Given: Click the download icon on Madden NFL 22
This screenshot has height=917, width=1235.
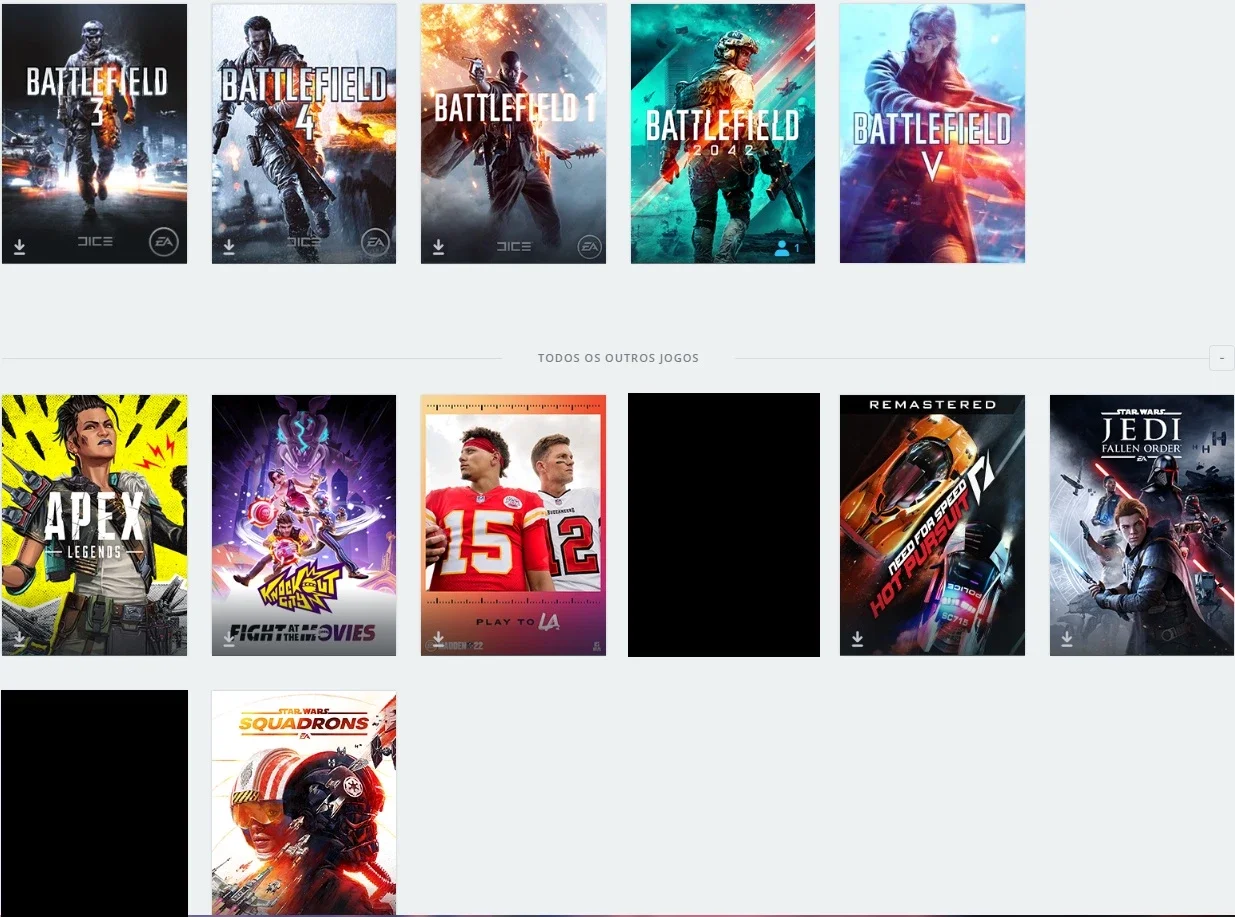Looking at the screenshot, I should coord(438,638).
